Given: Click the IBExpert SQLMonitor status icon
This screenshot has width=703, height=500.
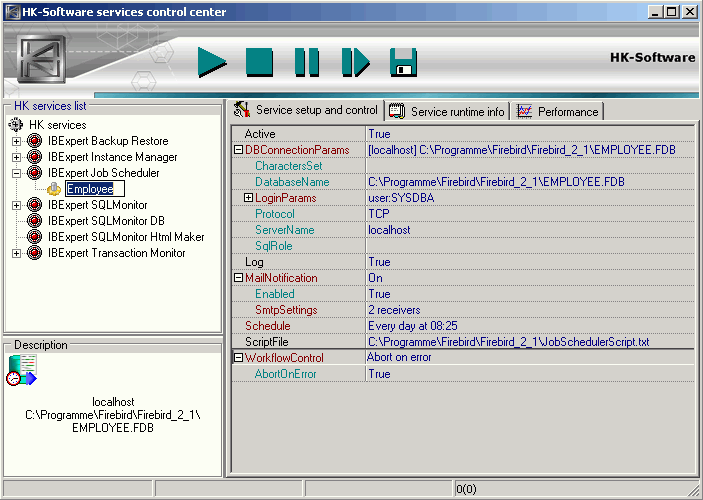Looking at the screenshot, I should pos(35,205).
